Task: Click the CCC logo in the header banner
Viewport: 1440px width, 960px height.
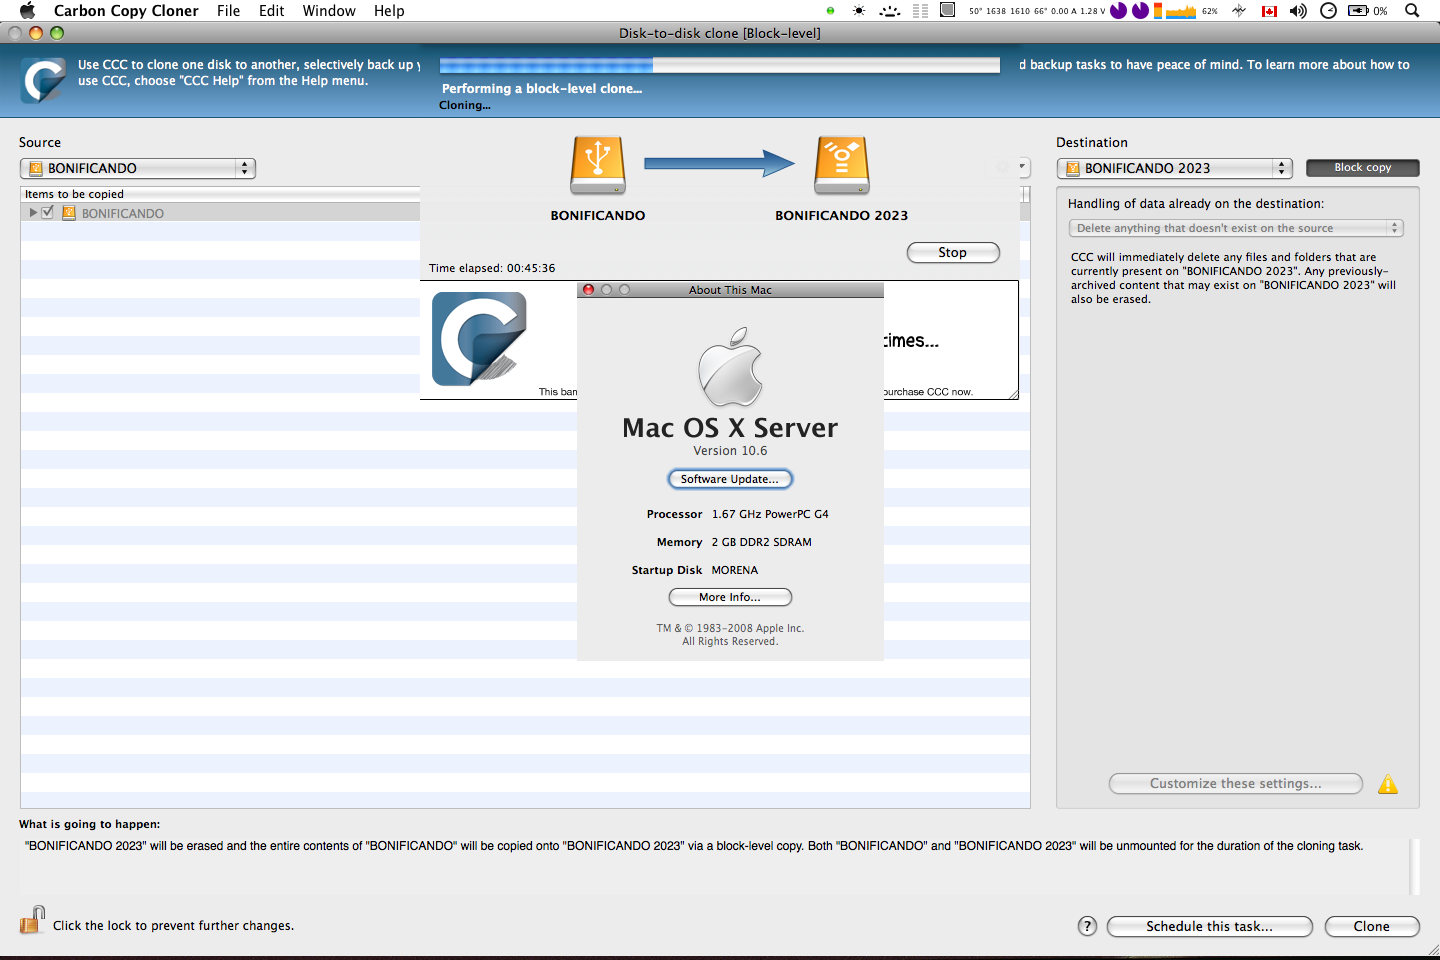Action: 44,81
